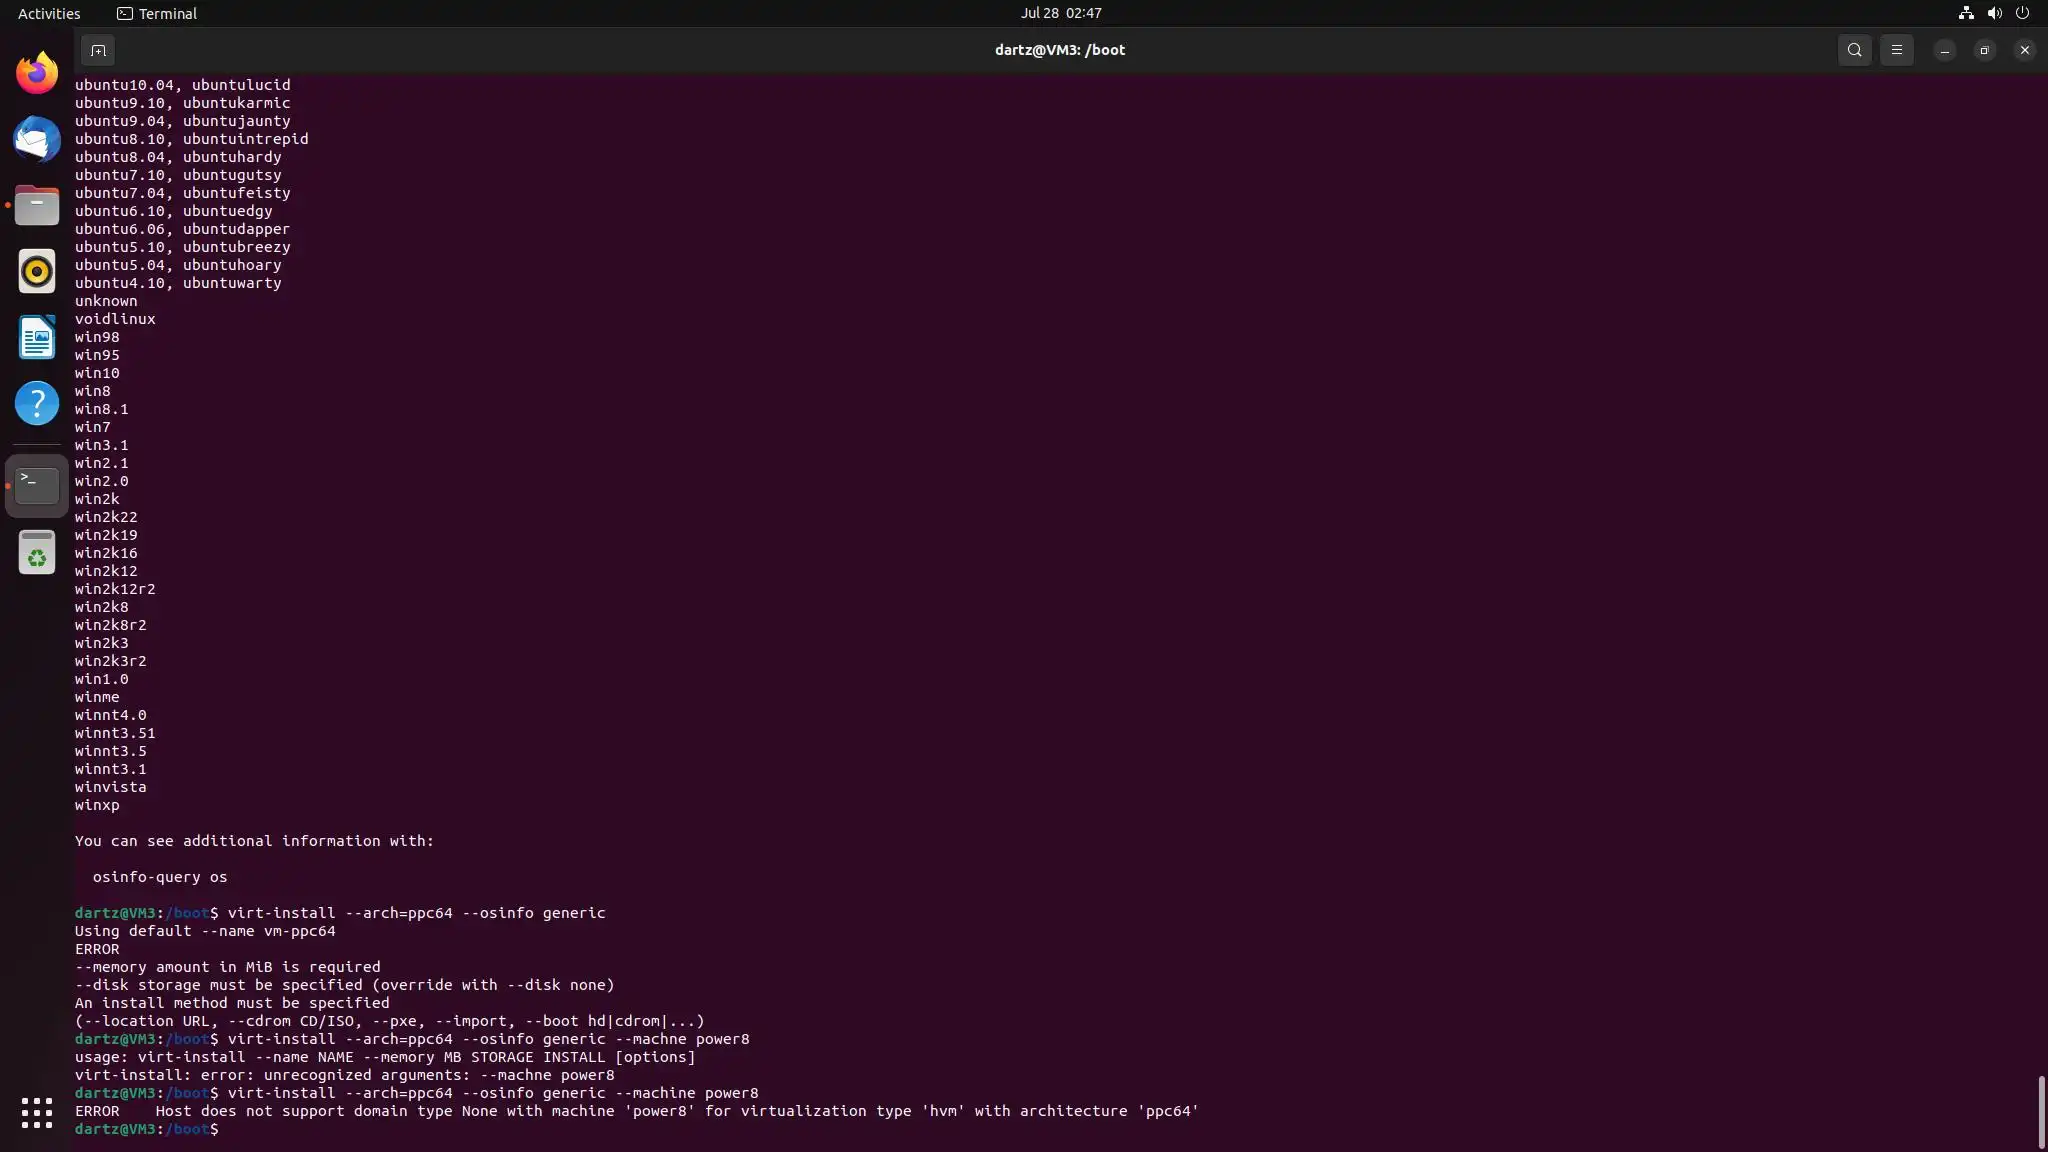This screenshot has height=1152, width=2048.
Task: Launch Firefox from the dock
Action: click(x=37, y=73)
